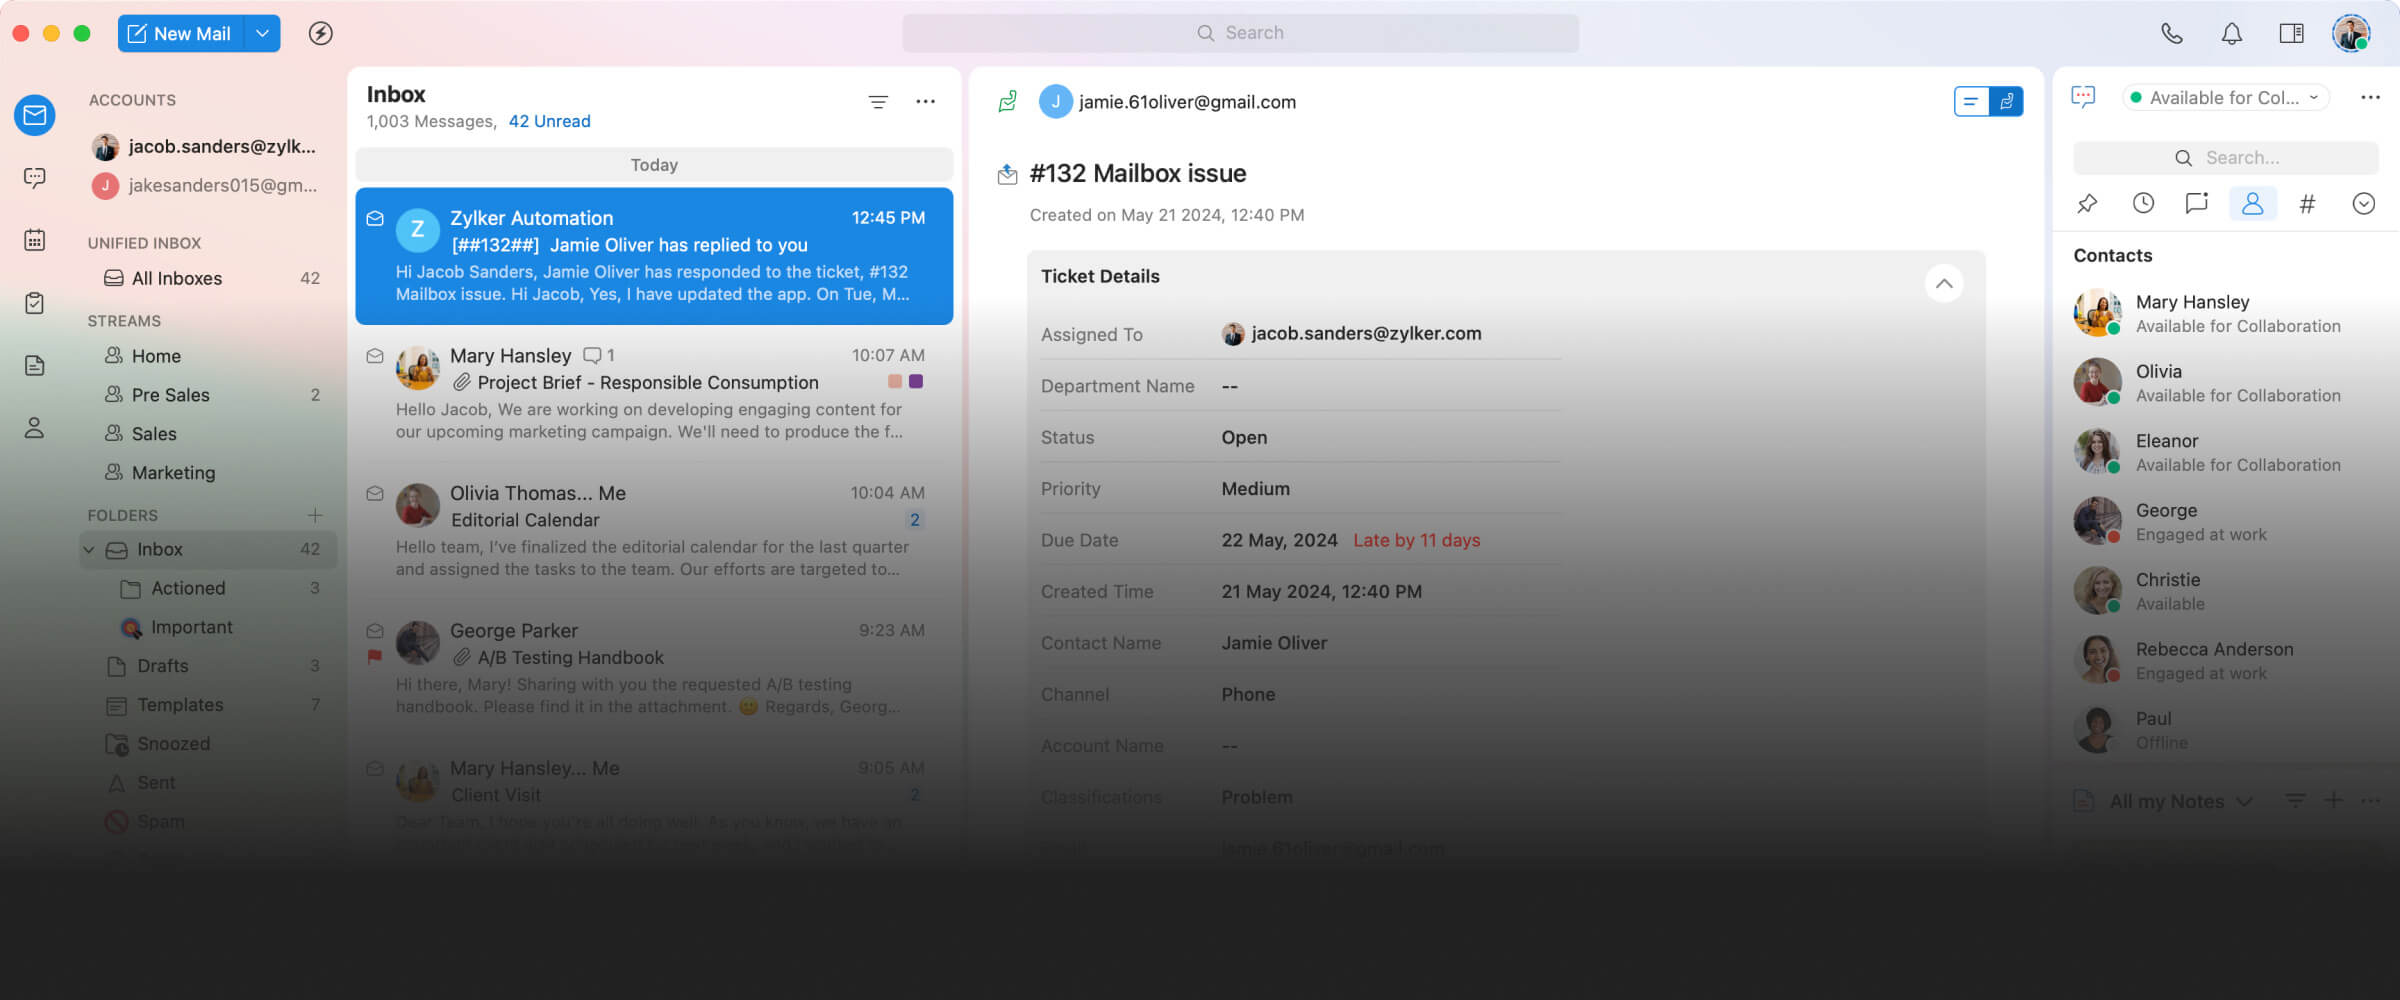Pin an item using the pin icon
Screen dimensions: 2400x1000
pyautogui.click(x=2087, y=203)
